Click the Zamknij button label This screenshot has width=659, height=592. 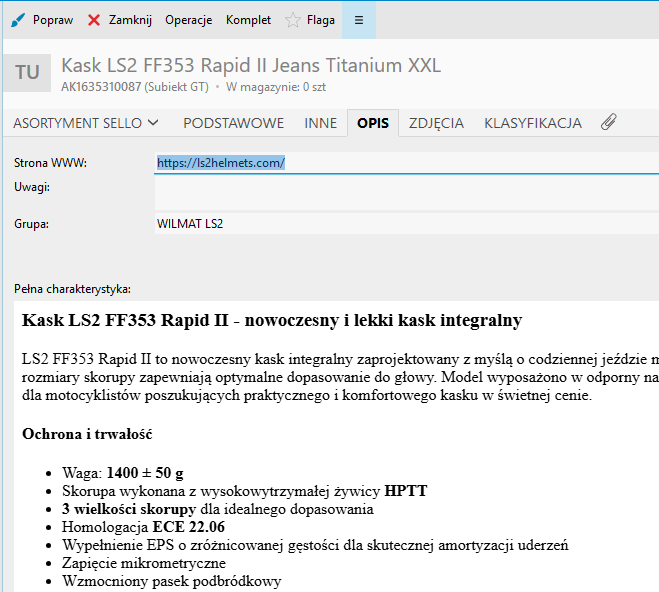tap(130, 20)
